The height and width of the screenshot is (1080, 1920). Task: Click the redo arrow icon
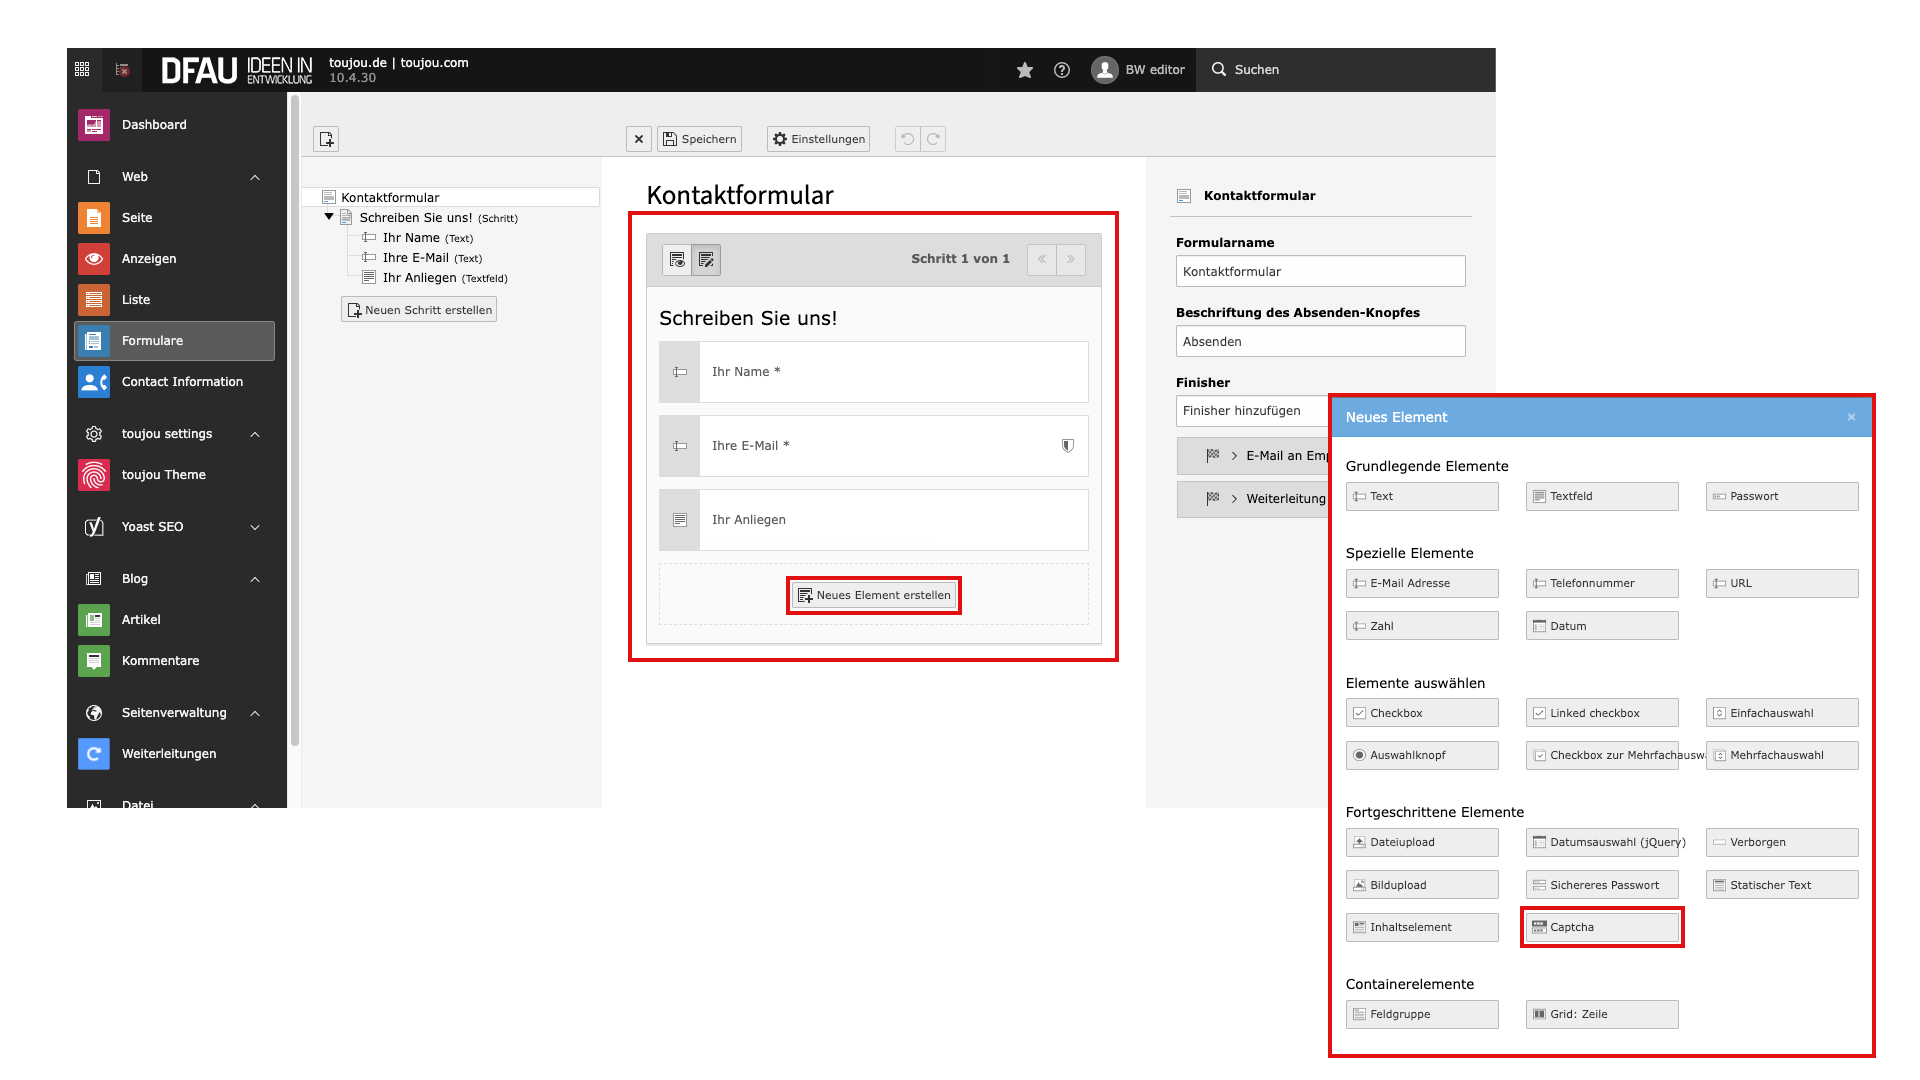[x=933, y=139]
